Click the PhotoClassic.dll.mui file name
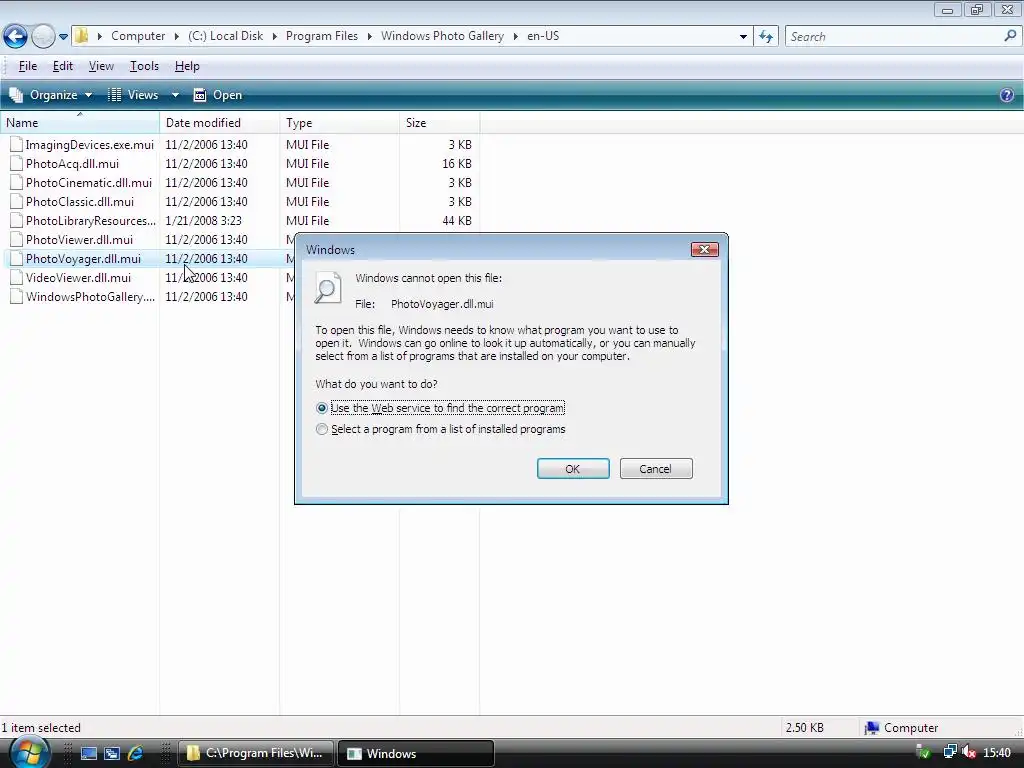The width and height of the screenshot is (1024, 768). pos(80,202)
